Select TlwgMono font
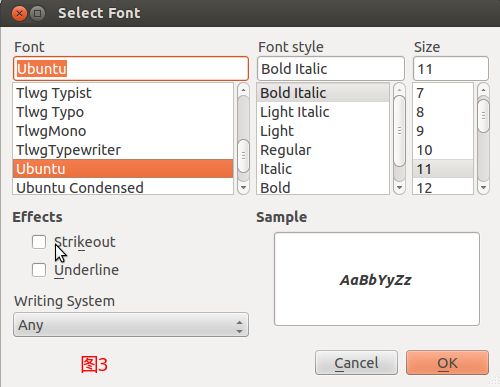500x387 pixels. click(x=123, y=131)
